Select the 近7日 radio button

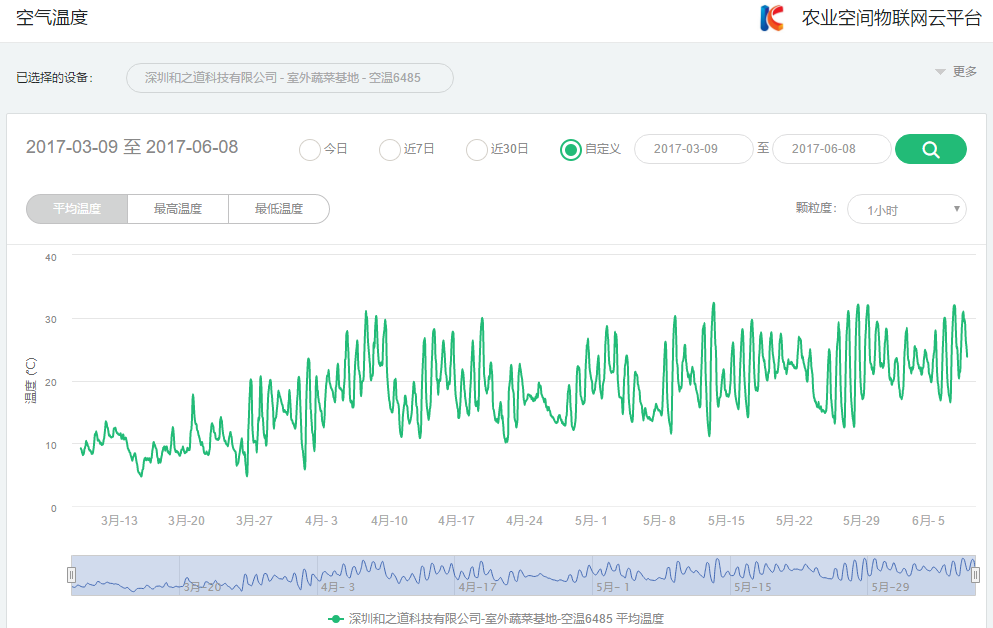click(x=389, y=148)
